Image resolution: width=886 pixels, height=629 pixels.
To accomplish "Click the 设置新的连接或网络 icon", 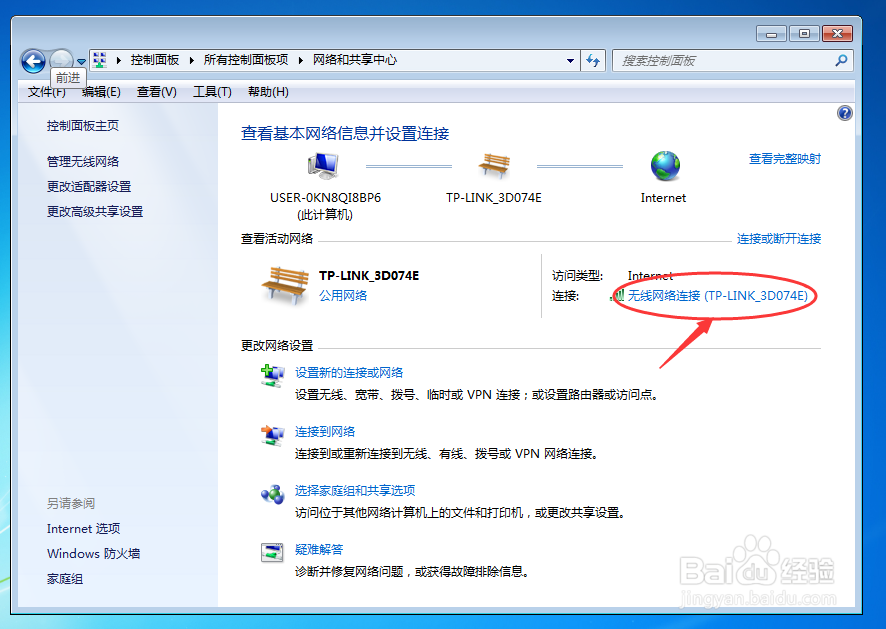I will tap(272, 376).
